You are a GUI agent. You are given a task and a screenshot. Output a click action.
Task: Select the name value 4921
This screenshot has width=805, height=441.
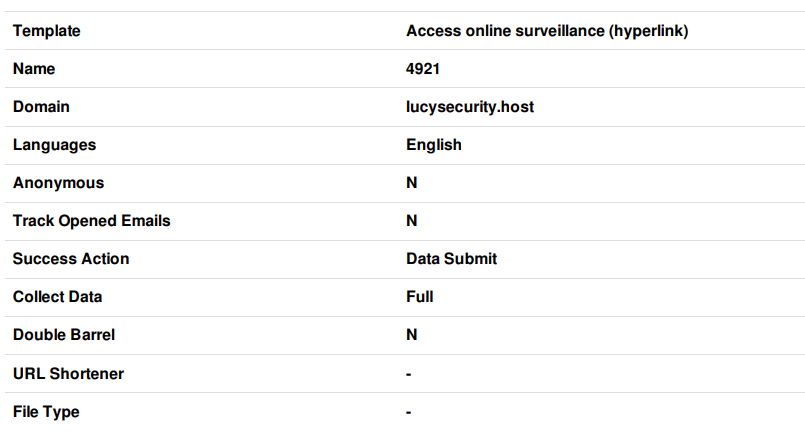(423, 69)
